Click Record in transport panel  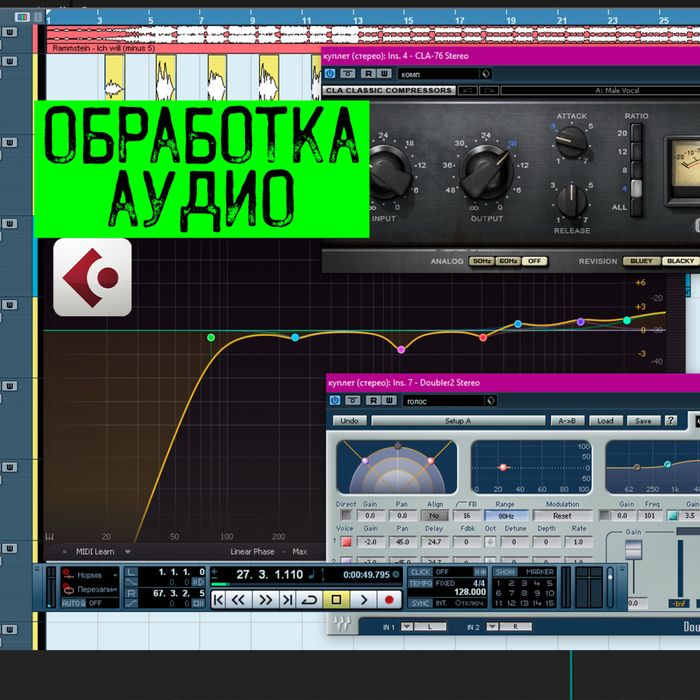pos(389,600)
